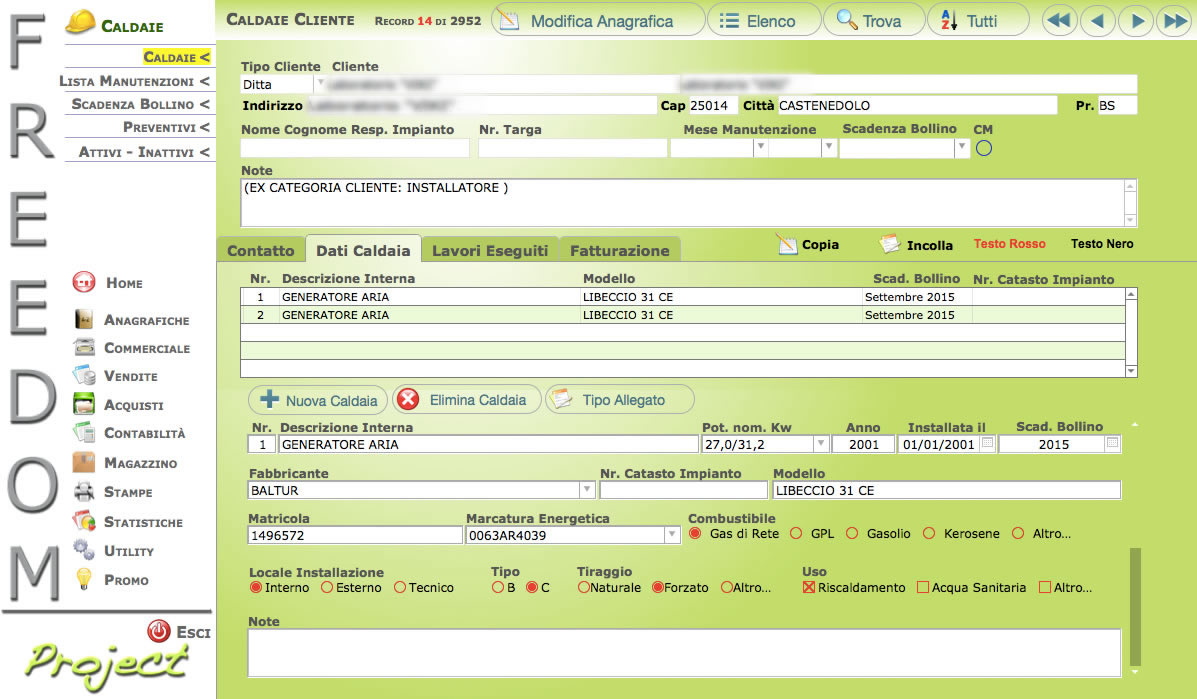Viewport: 1197px width, 699px height.
Task: Go to the last record arrow
Action: coord(1172,21)
